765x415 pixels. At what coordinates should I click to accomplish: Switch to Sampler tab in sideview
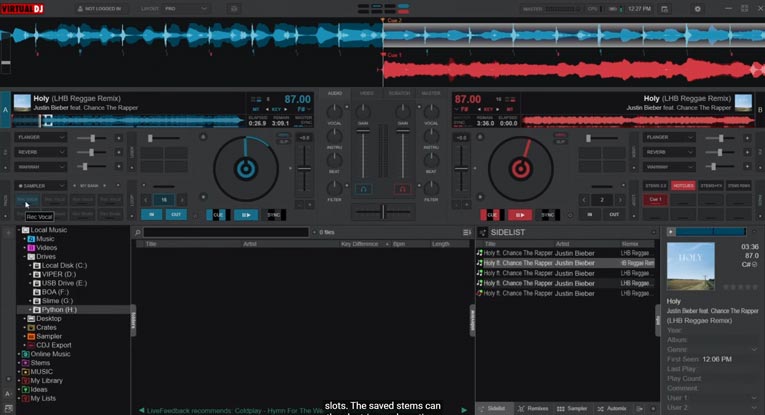point(572,409)
